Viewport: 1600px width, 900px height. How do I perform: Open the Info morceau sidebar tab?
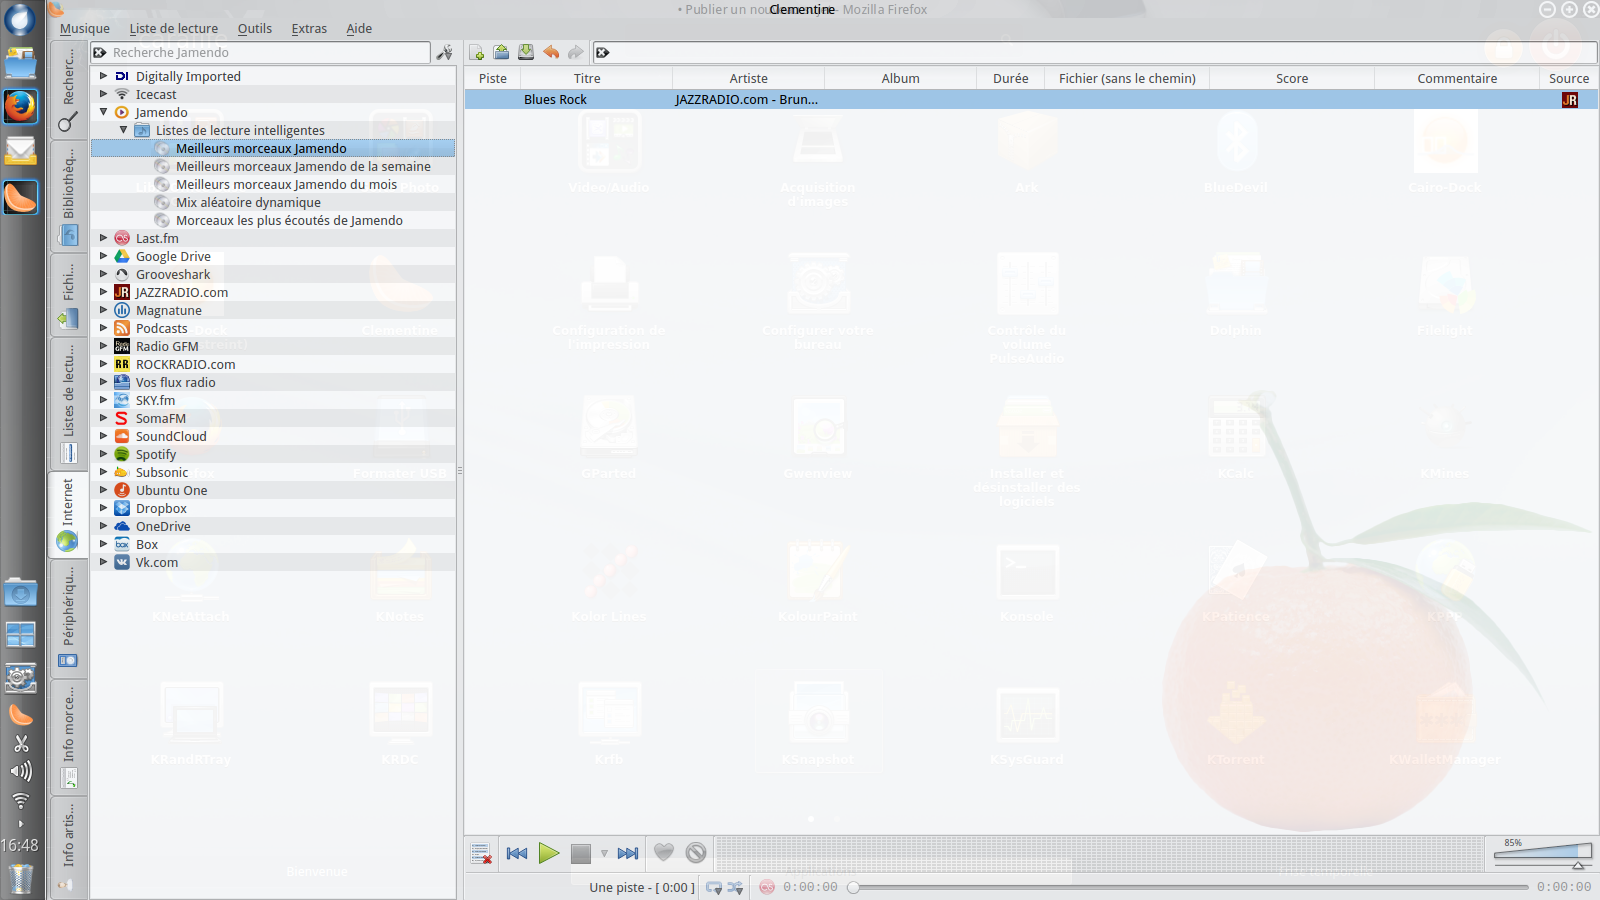[x=68, y=735]
